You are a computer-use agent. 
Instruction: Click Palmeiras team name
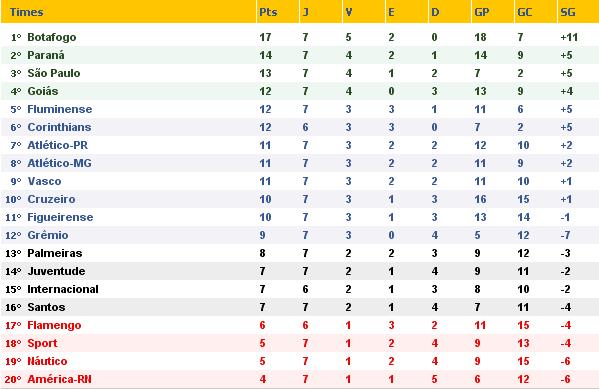(55, 253)
